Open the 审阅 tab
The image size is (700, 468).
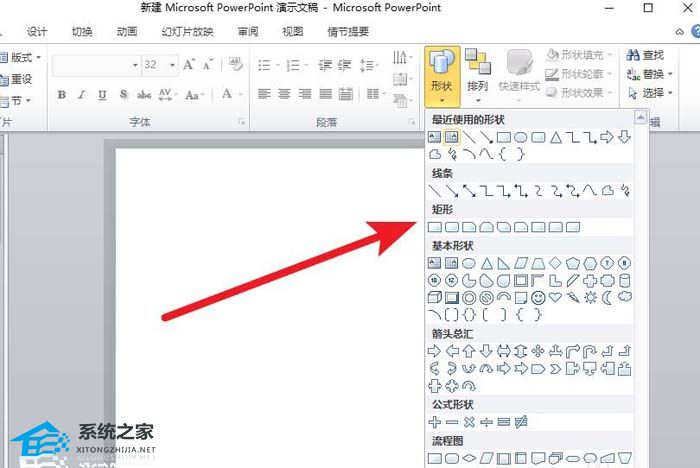click(x=248, y=32)
